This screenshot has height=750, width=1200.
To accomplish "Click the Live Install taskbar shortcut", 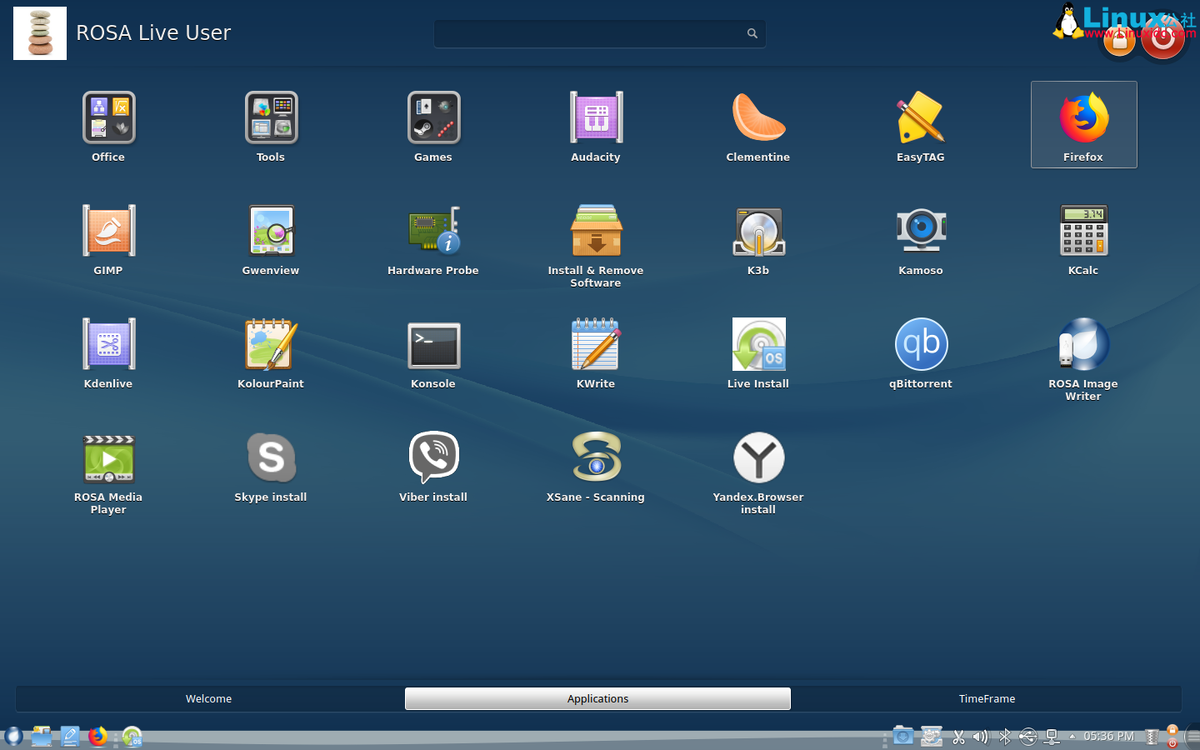I will [x=132, y=737].
